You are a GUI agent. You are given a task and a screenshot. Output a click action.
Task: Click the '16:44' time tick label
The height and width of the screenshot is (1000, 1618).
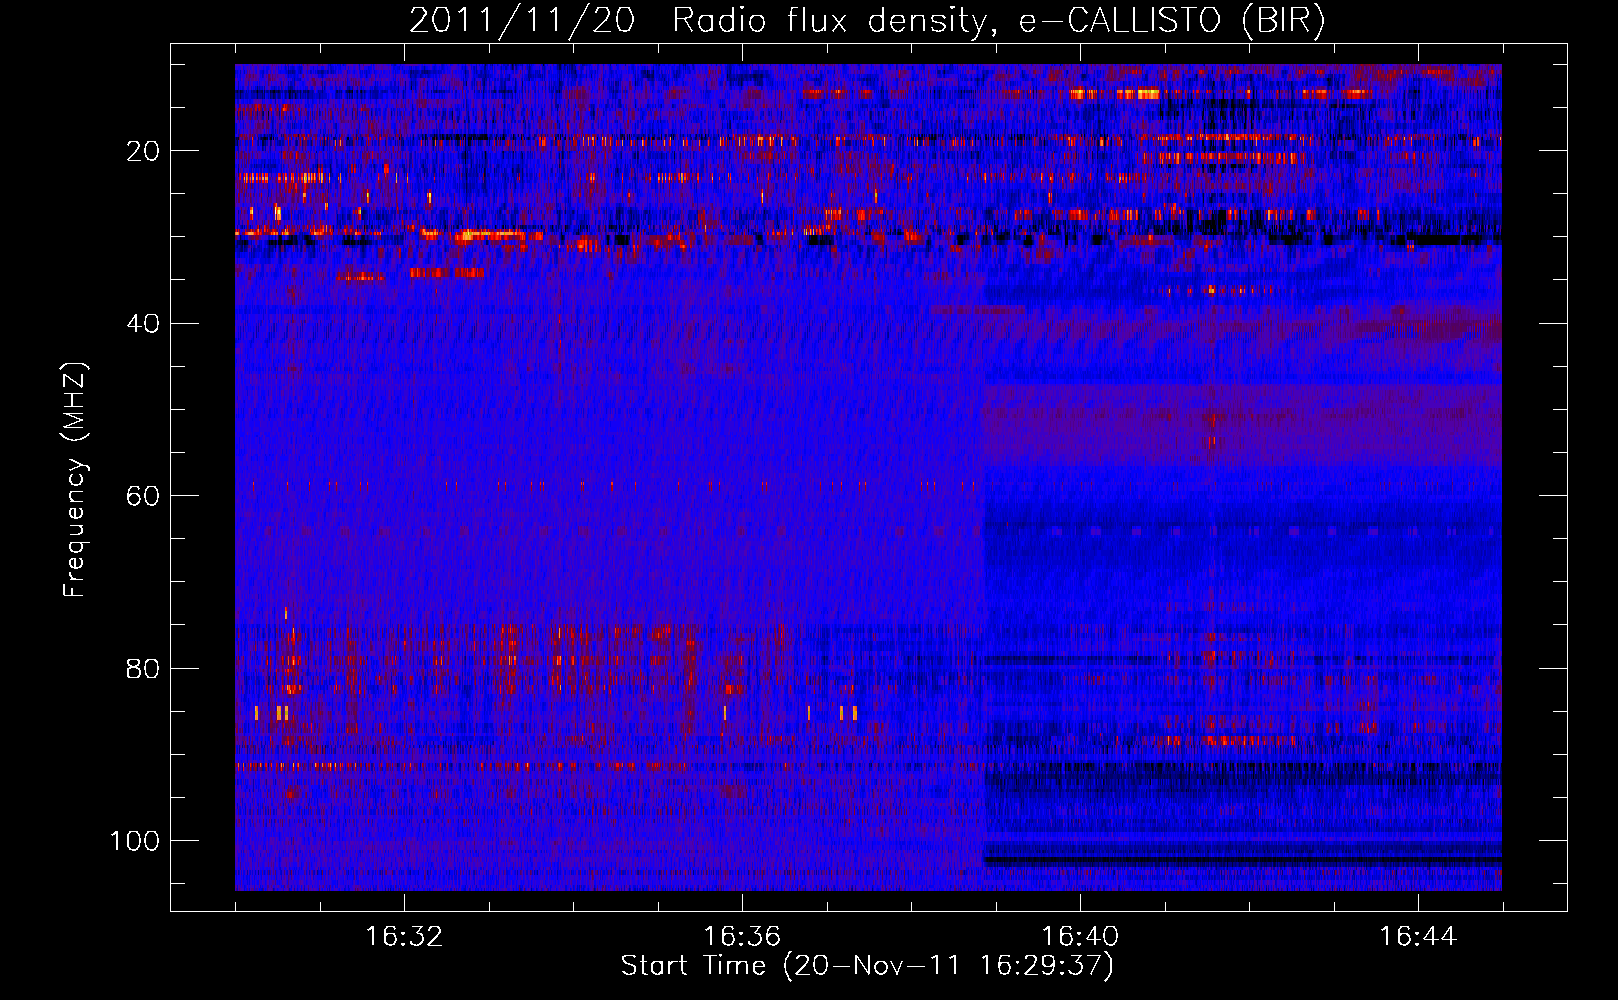click(x=1418, y=937)
